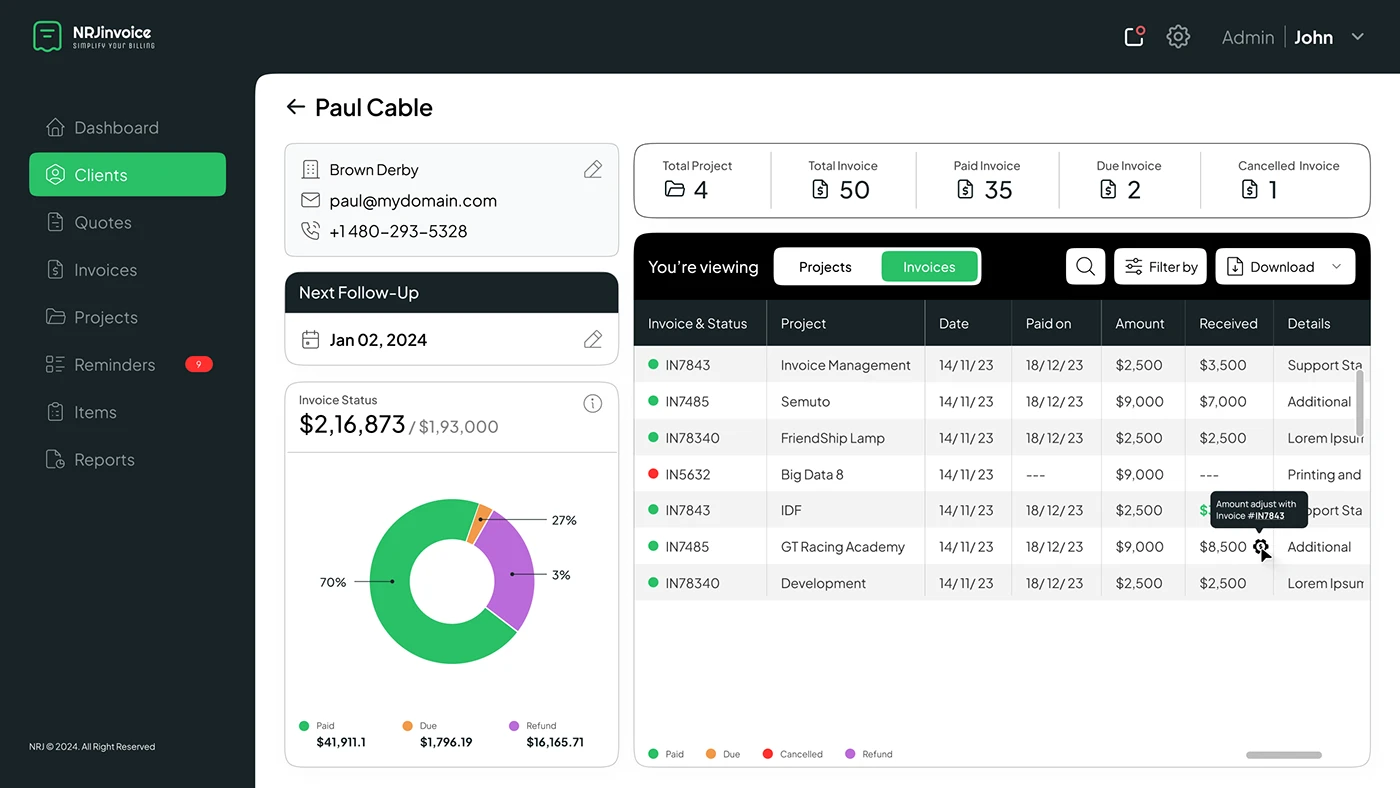Select invoice IN5632 row
The image size is (1400, 788).
[1002, 474]
